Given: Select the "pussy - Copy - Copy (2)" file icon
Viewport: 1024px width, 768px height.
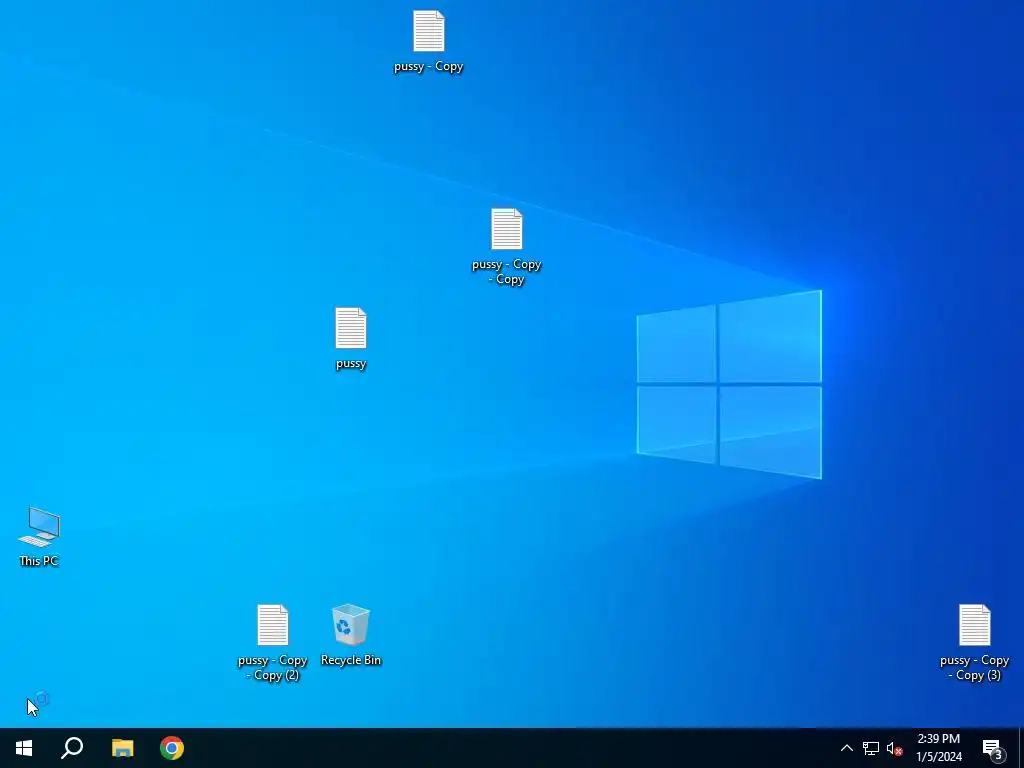Looking at the screenshot, I should coord(273,625).
